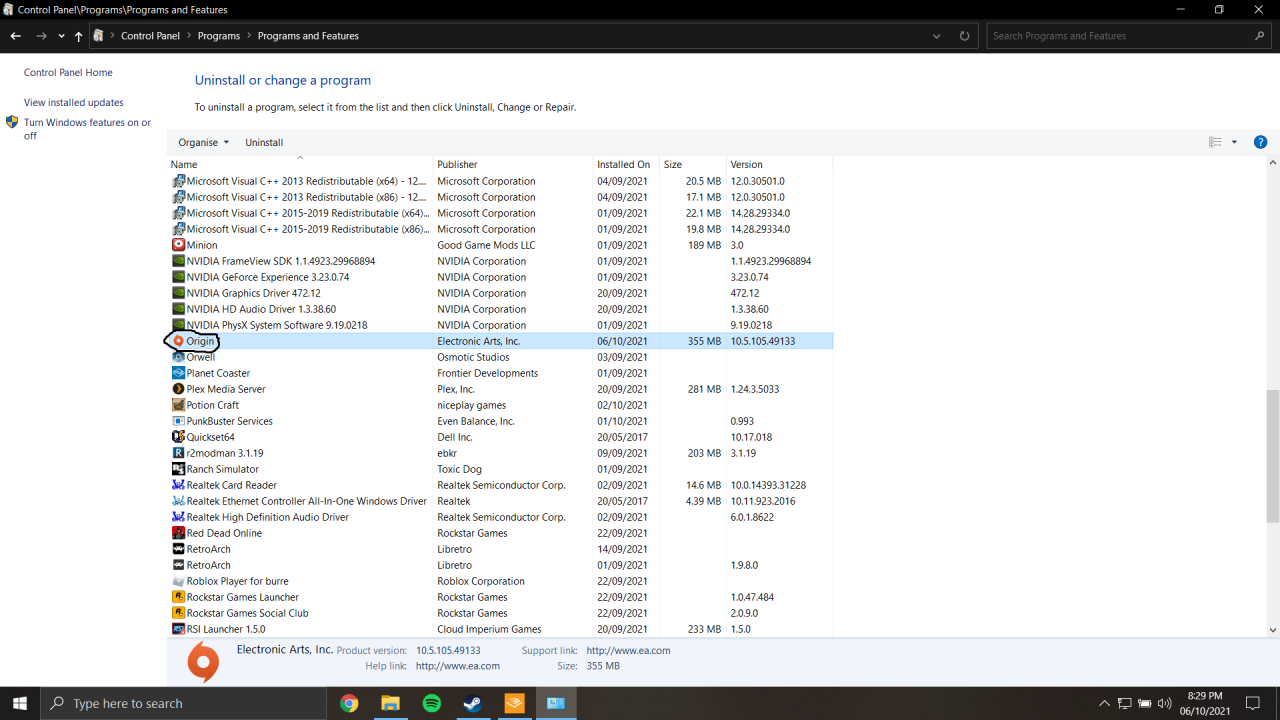
Task: Click the Control Panel breadcrumb
Action: coord(150,36)
